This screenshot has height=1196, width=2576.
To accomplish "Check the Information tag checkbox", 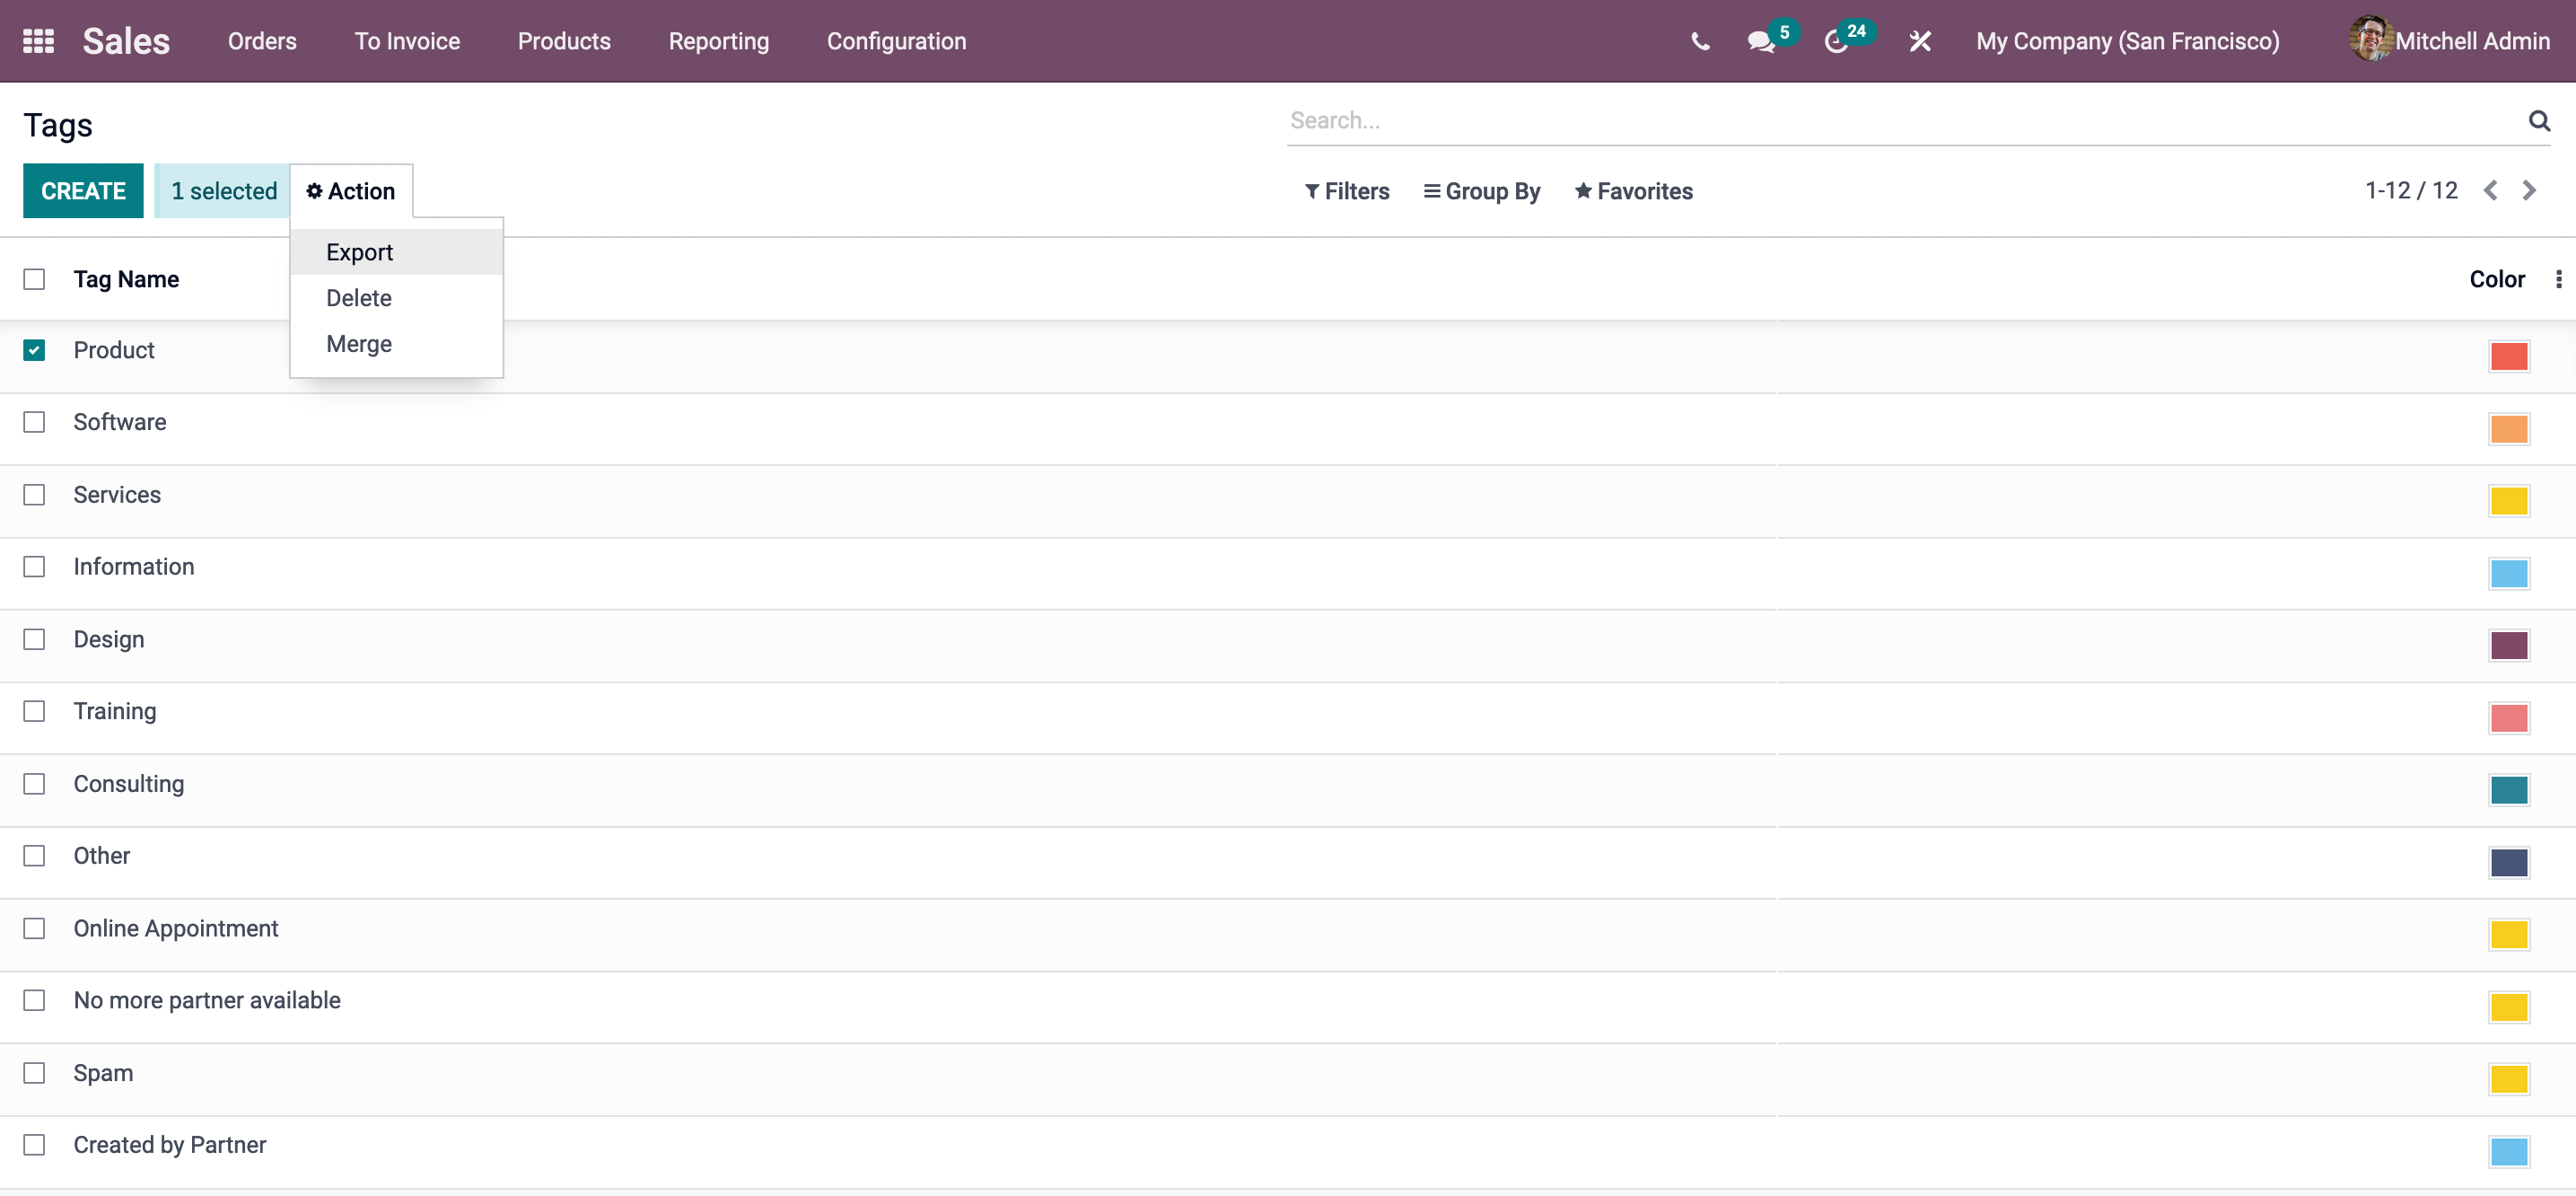I will (x=34, y=567).
